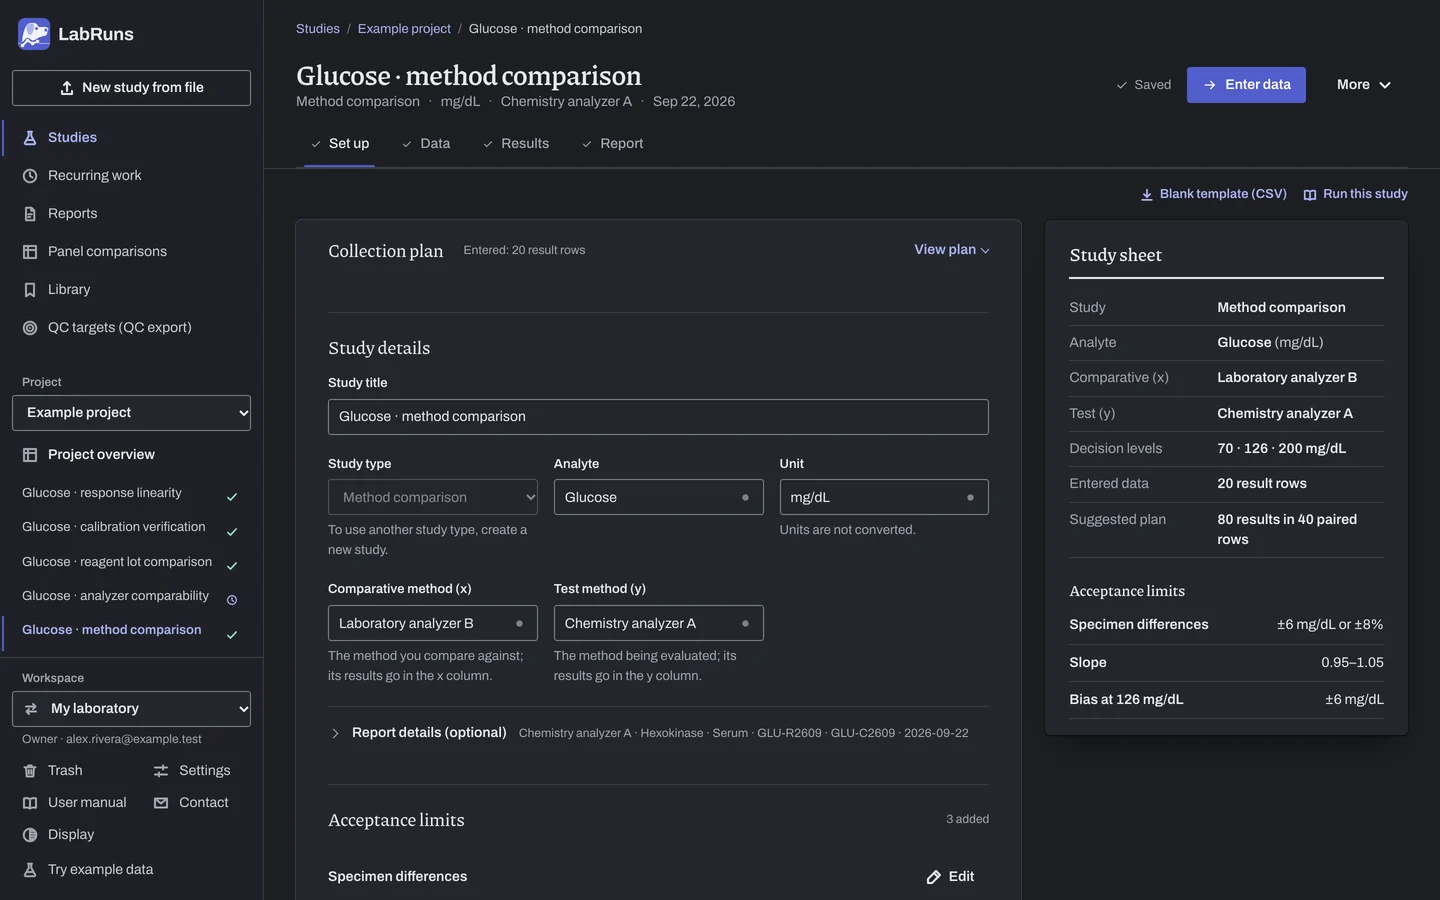Switch to Data tab
This screenshot has width=1440, height=900.
(426, 144)
